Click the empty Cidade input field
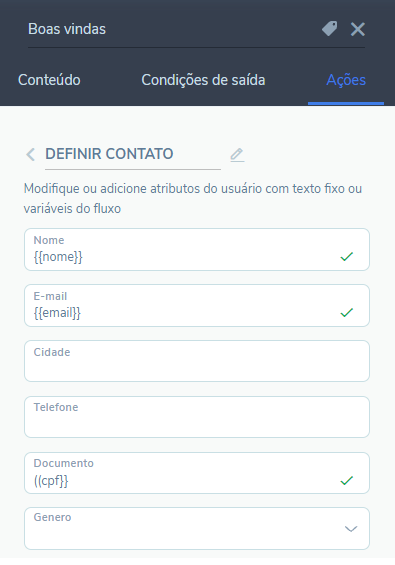395x565 pixels. tap(197, 361)
